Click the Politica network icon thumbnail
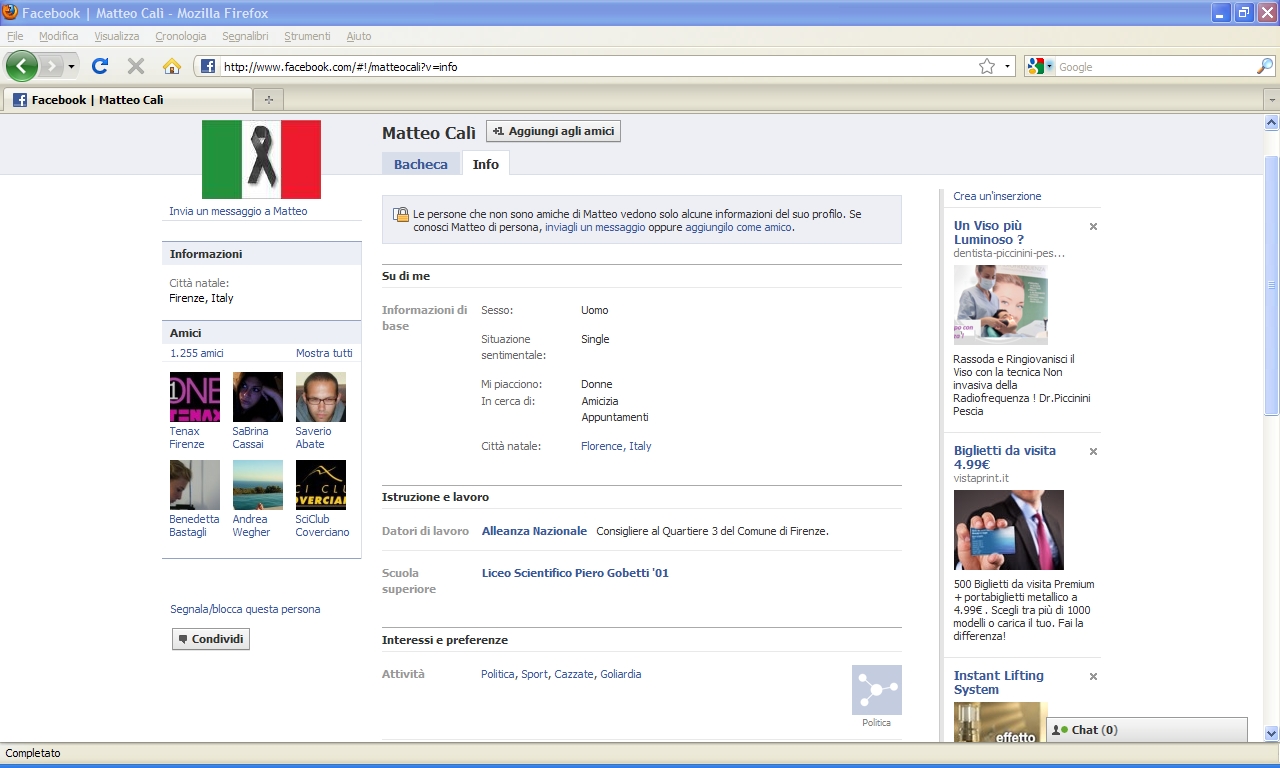 click(877, 690)
